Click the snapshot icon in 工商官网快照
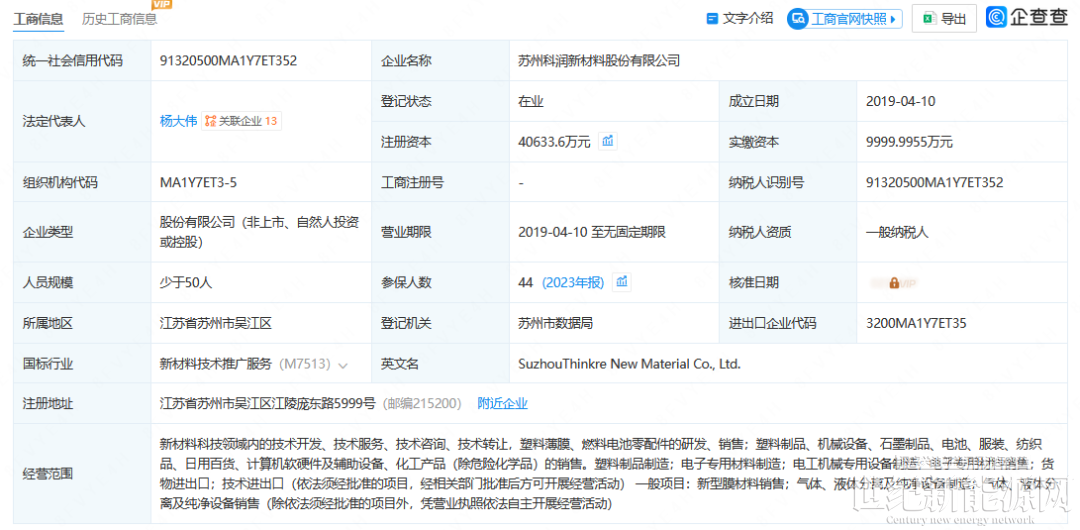1080x530 pixels. 799,19
